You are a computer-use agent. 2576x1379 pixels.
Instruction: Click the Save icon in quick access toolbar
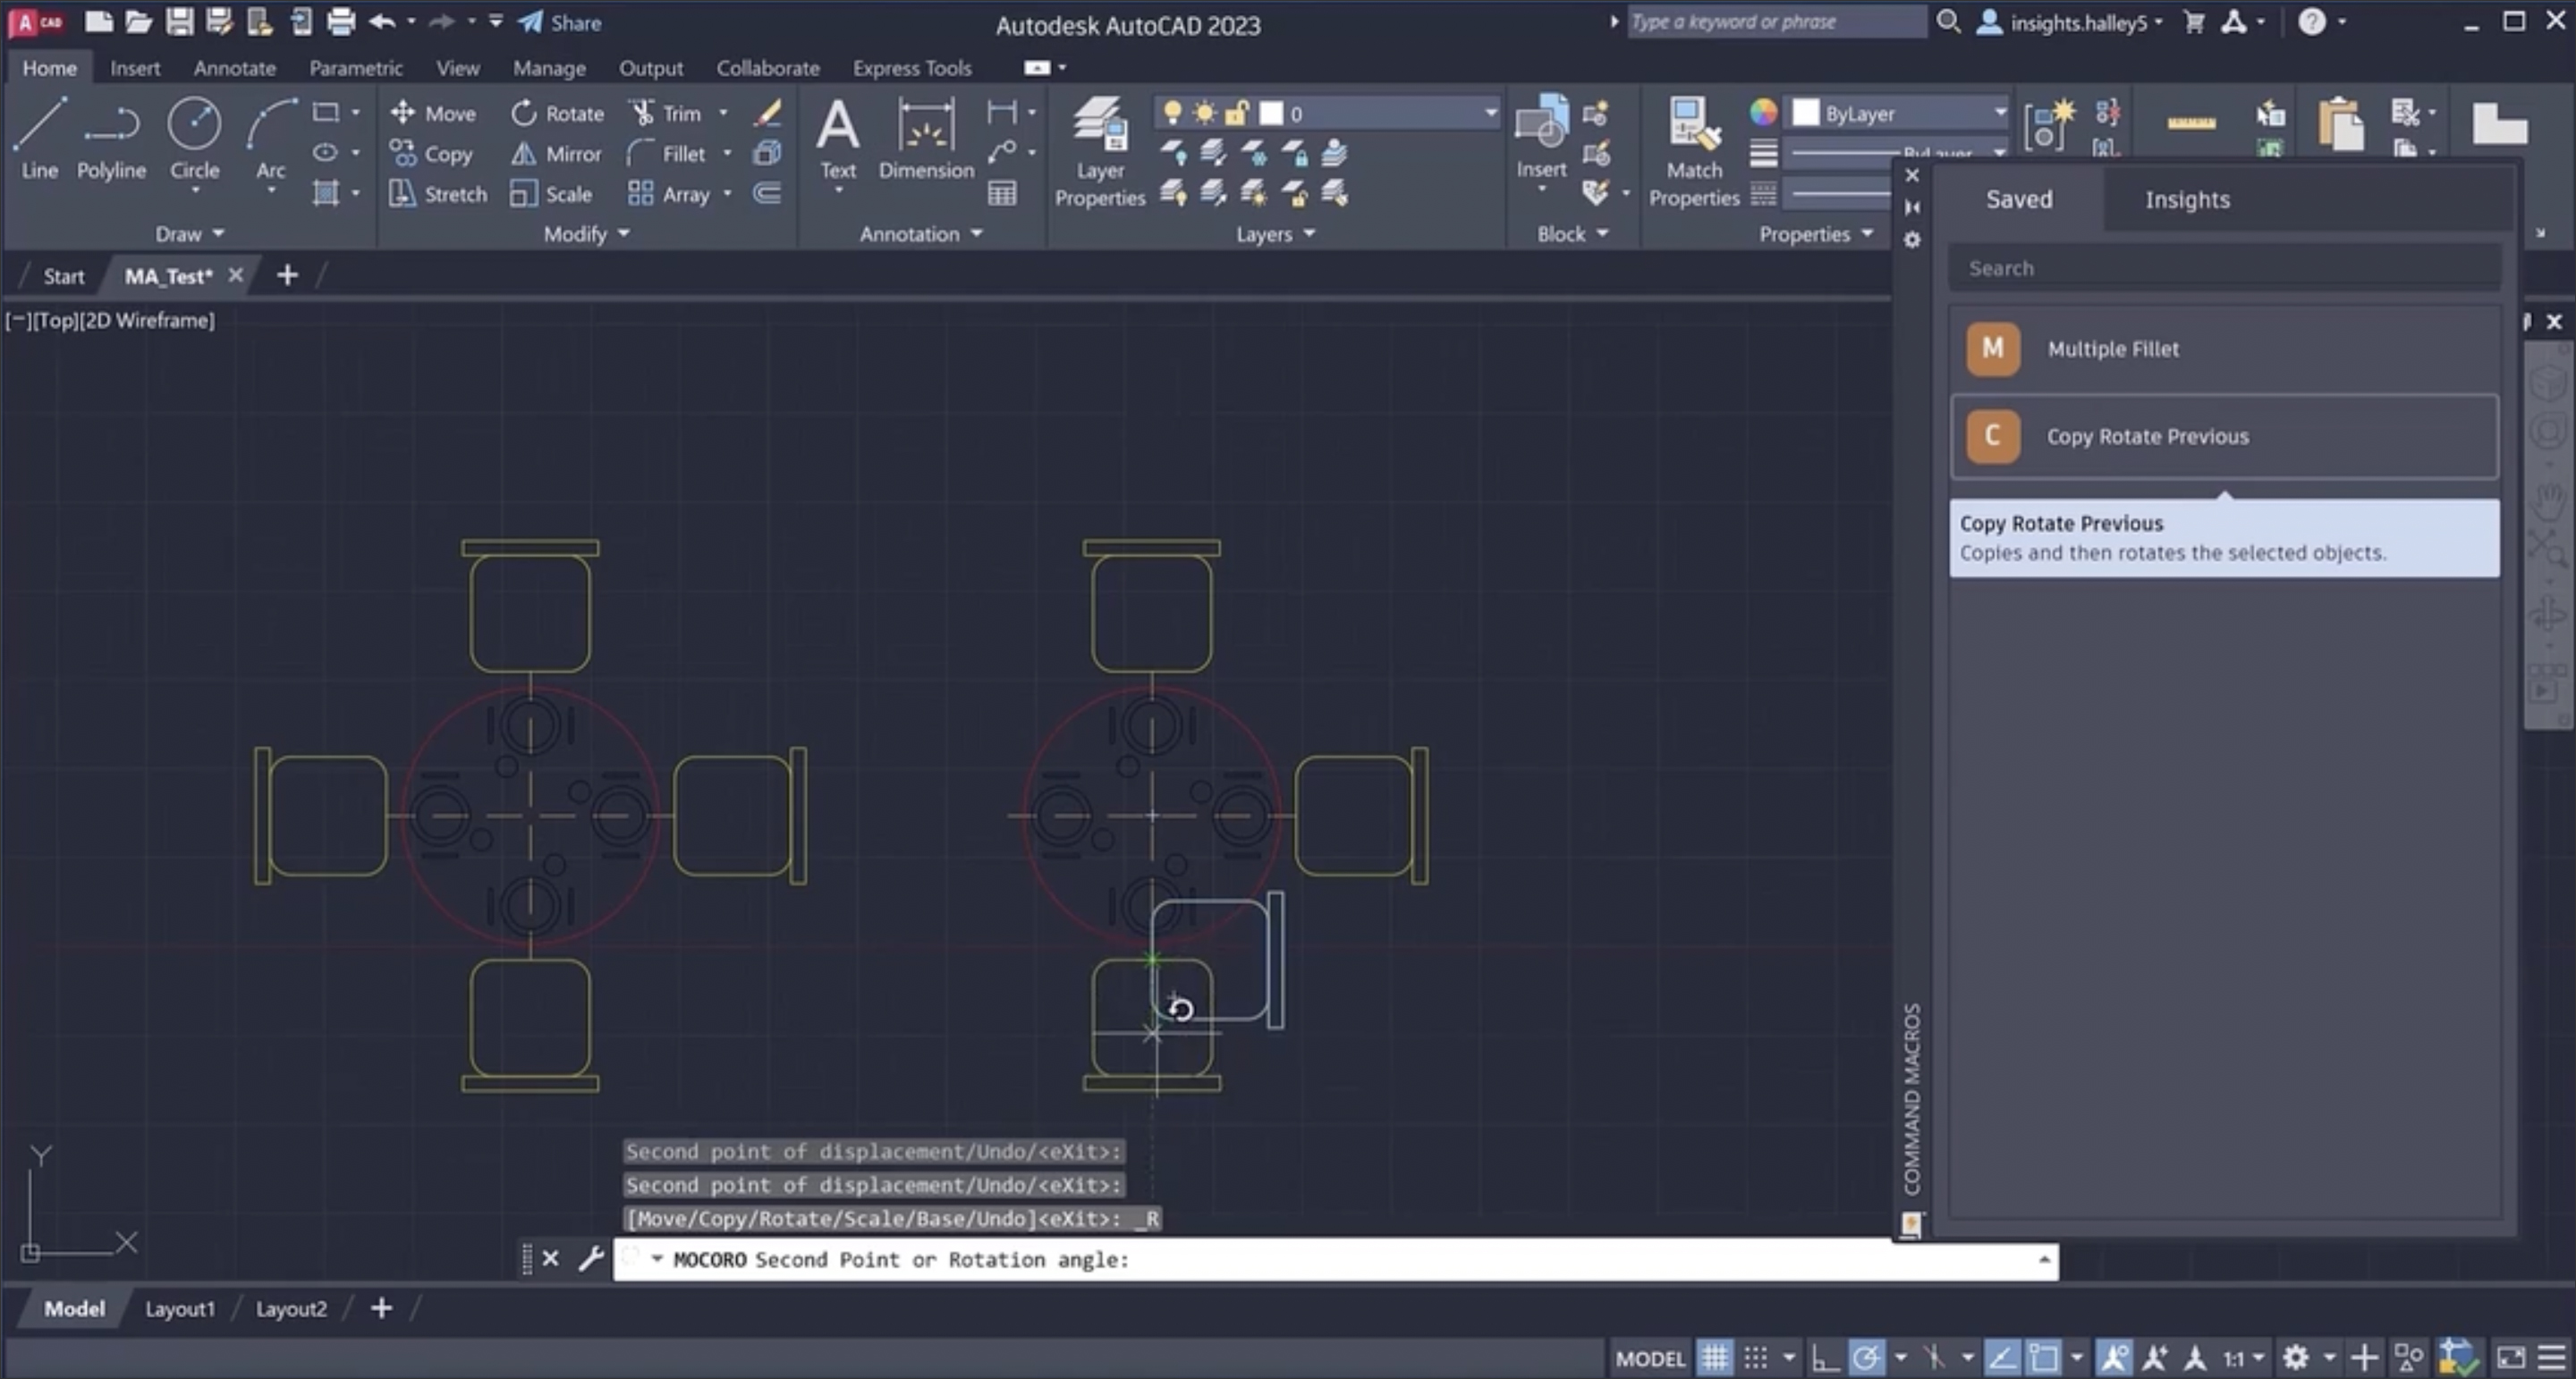[x=179, y=22]
